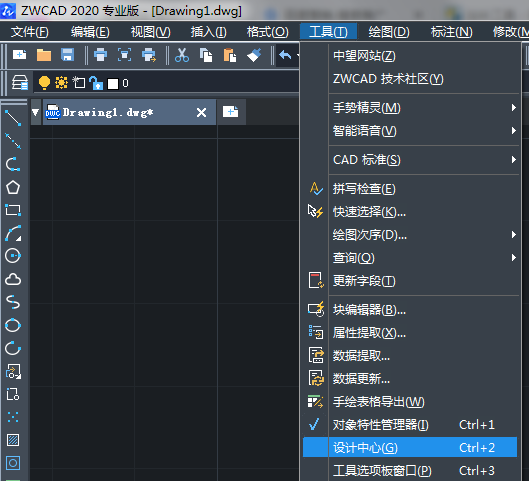The image size is (529, 481).
Task: Select the Elliptical Arc tool
Action: 13,348
